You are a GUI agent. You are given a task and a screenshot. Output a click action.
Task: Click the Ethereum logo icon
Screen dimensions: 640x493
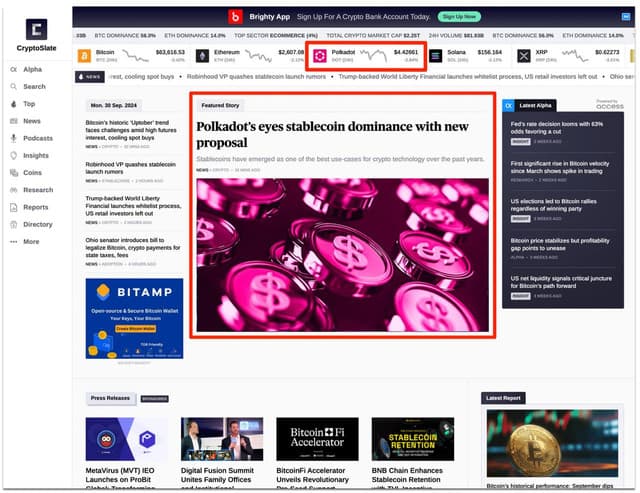(203, 55)
